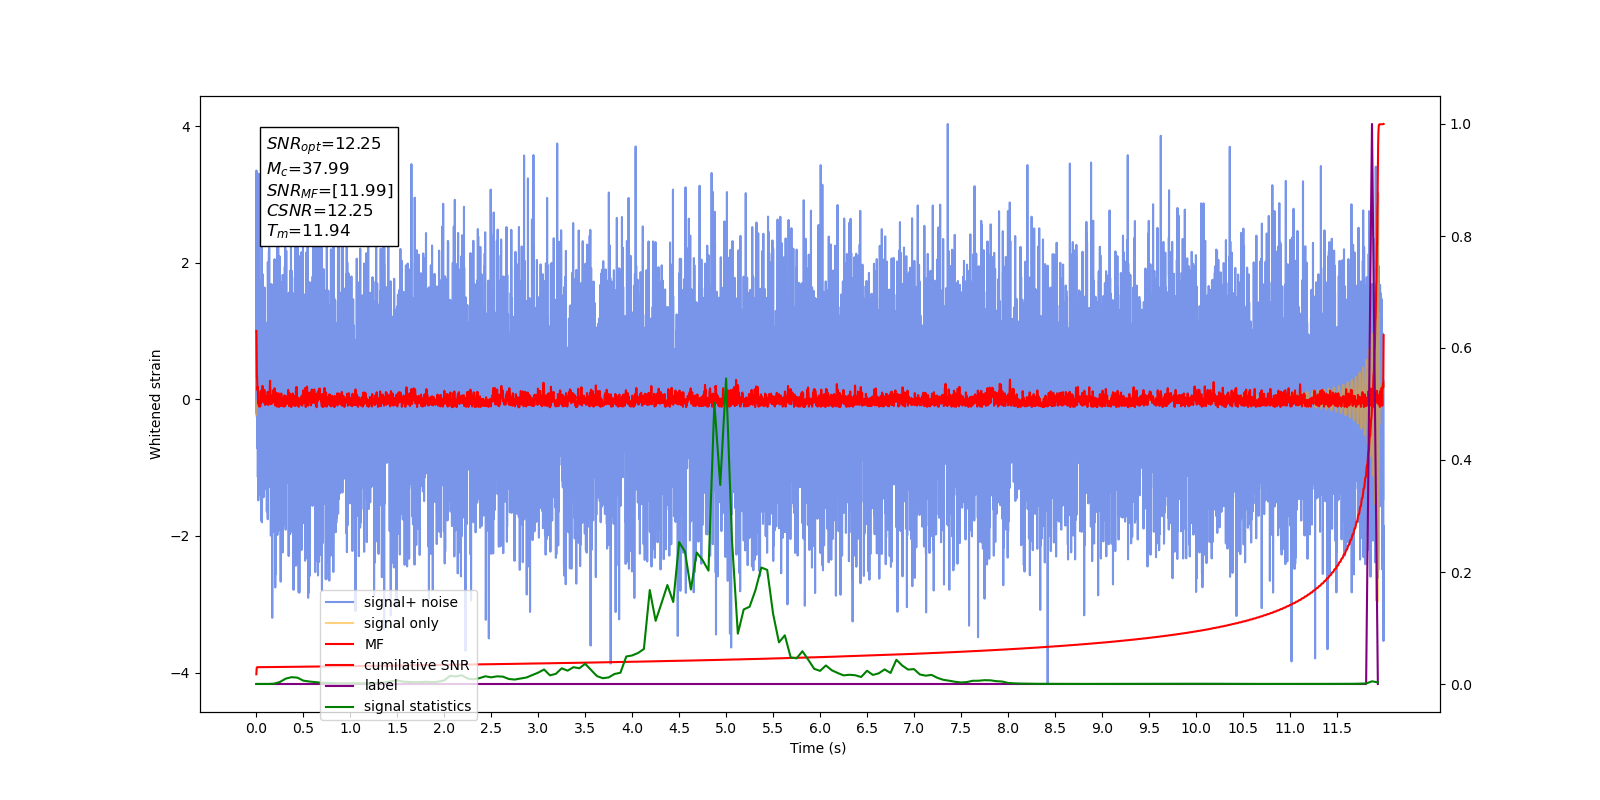Image resolution: width=1600 pixels, height=800 pixels.
Task: Click the x-axis tick label 0.0
Action: click(x=256, y=728)
